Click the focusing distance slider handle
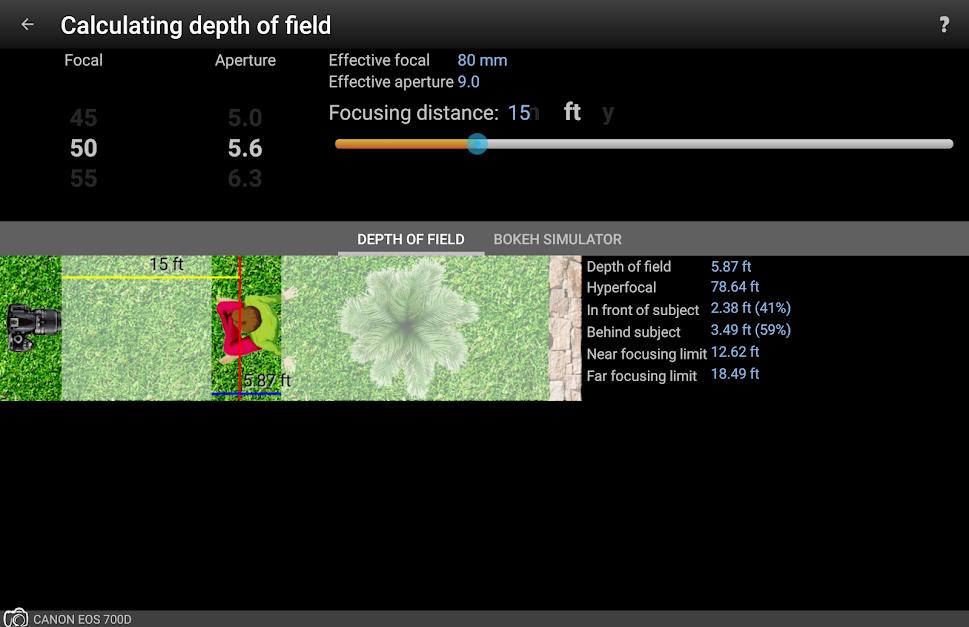This screenshot has height=627, width=969. pos(477,144)
